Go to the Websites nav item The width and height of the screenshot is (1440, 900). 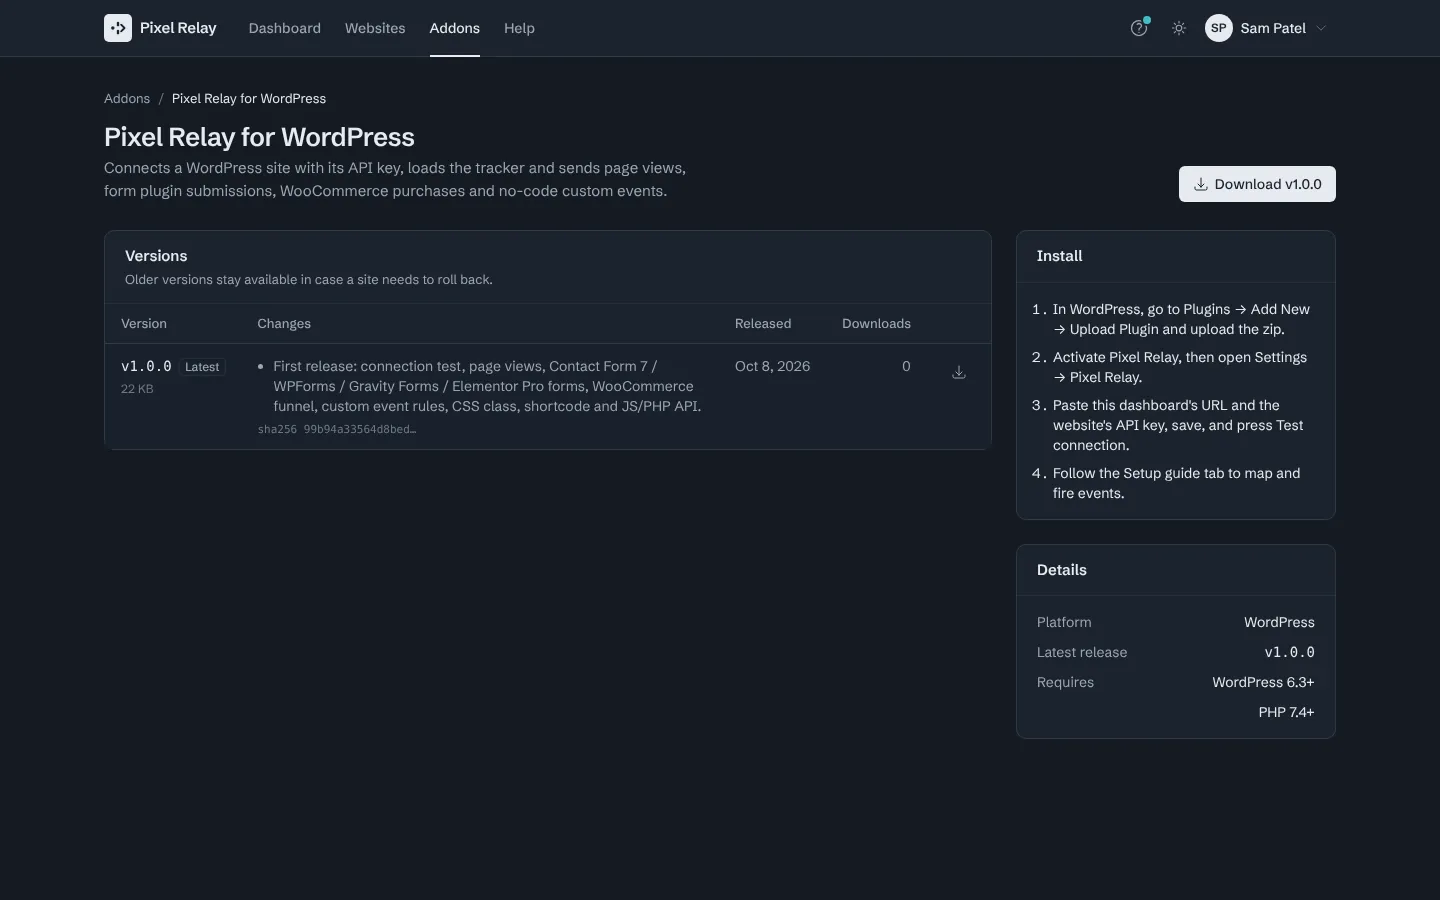[x=375, y=28]
